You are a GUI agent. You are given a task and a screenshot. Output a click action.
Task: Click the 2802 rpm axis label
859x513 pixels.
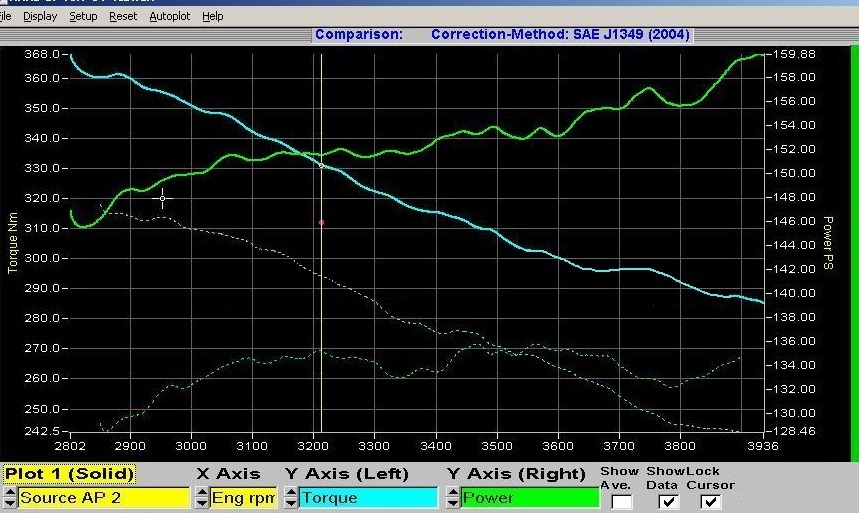(x=70, y=446)
